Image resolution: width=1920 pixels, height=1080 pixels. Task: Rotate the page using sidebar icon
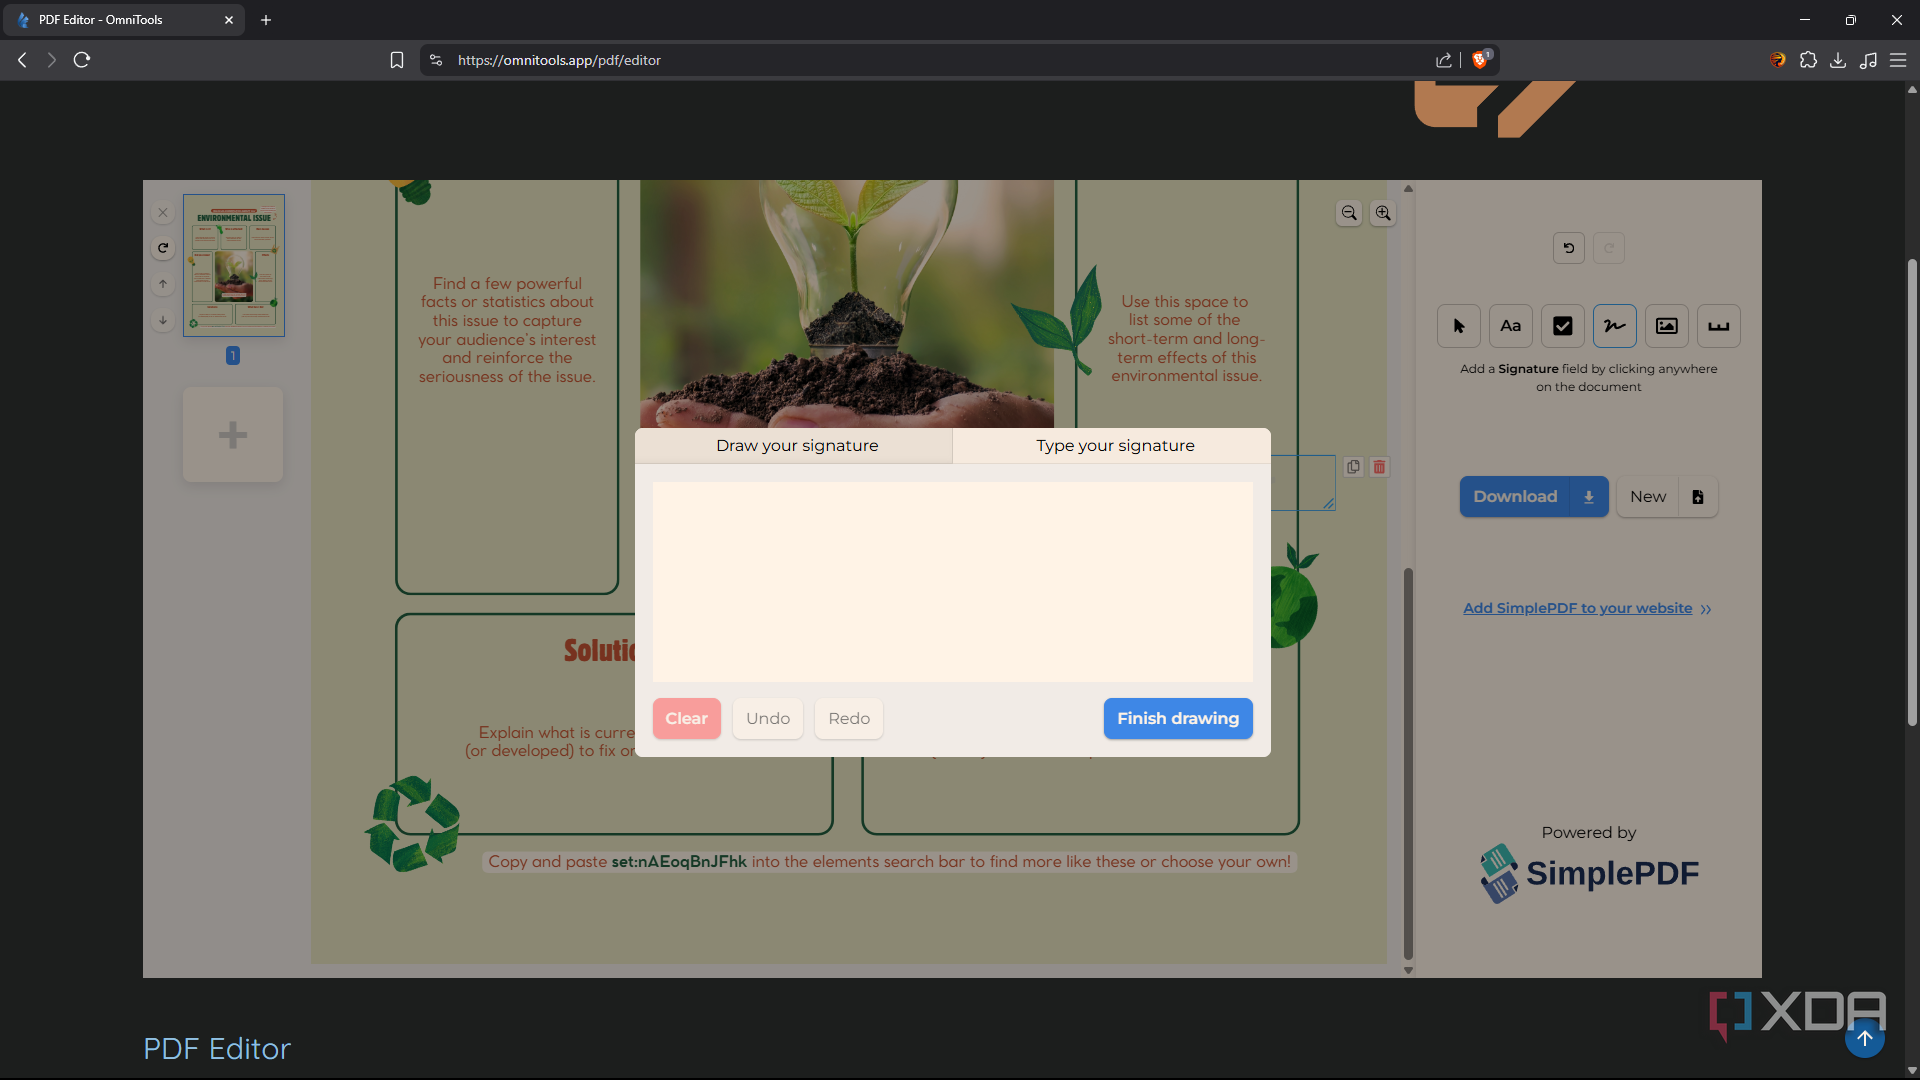pyautogui.click(x=163, y=248)
